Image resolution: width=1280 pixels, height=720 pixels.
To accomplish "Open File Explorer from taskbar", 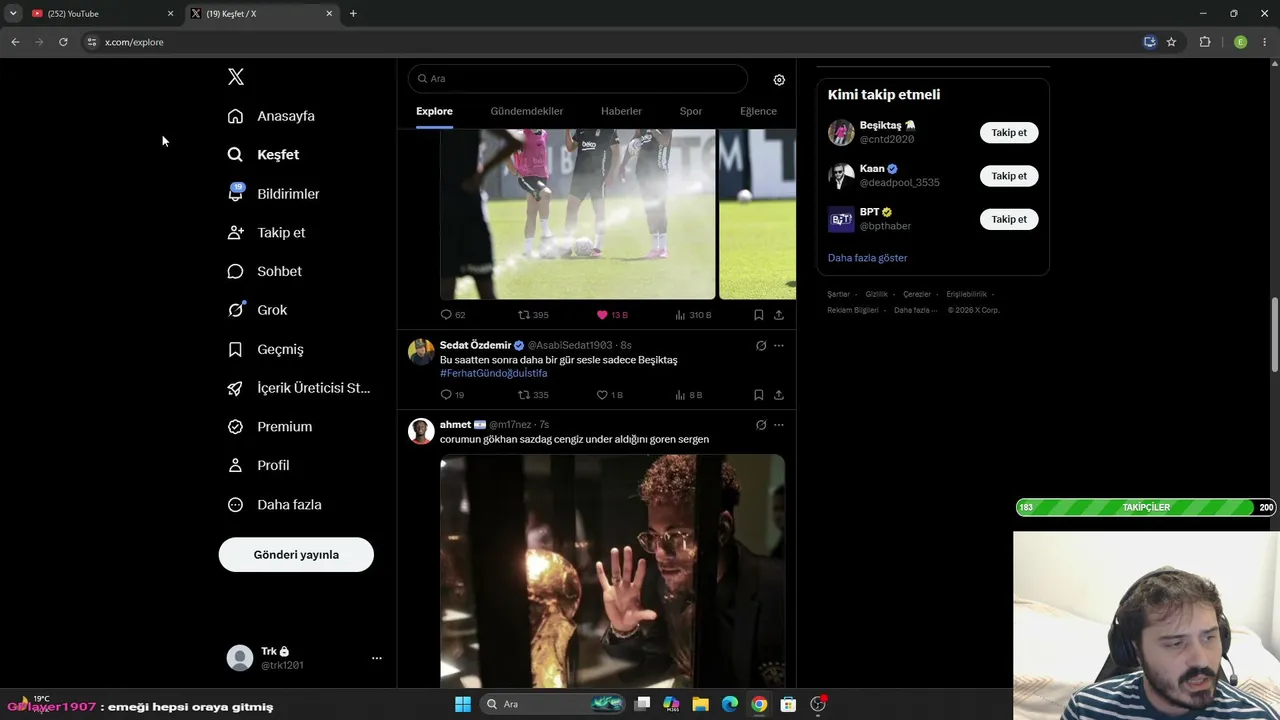I will click(701, 704).
